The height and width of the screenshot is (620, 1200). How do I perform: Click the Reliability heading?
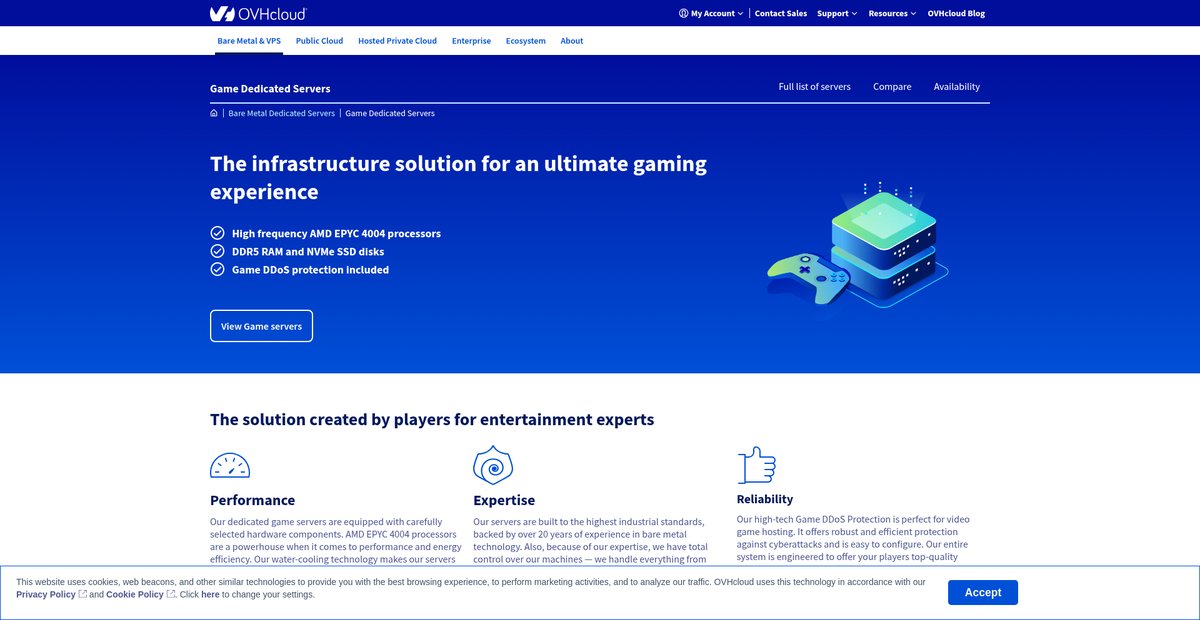[765, 499]
